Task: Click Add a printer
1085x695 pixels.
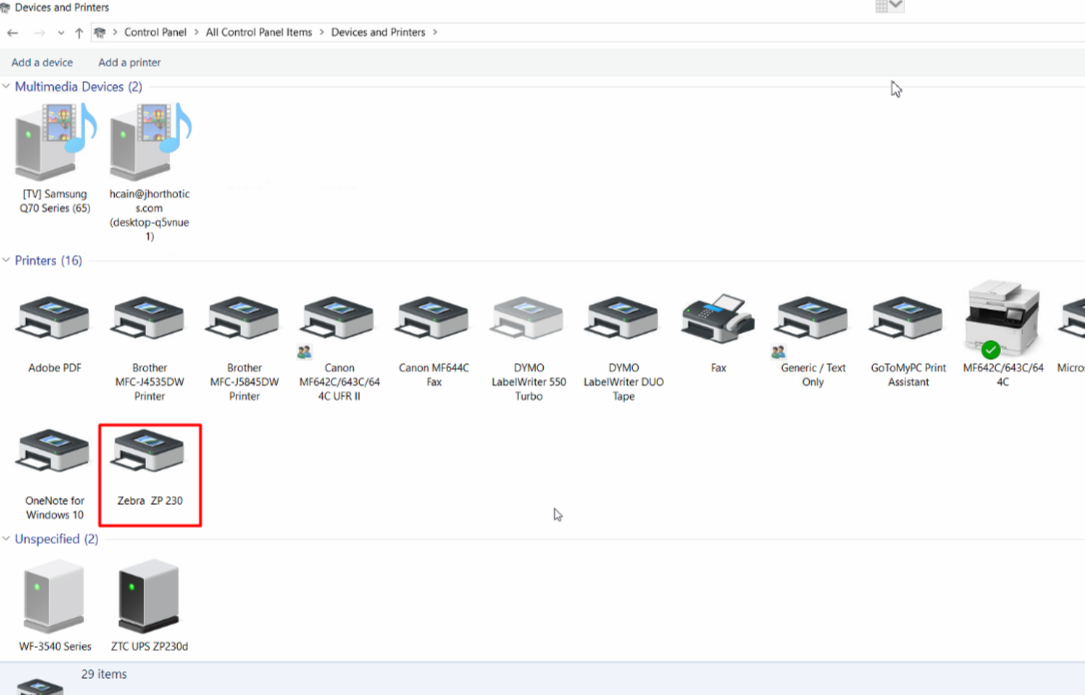Action: 129,62
